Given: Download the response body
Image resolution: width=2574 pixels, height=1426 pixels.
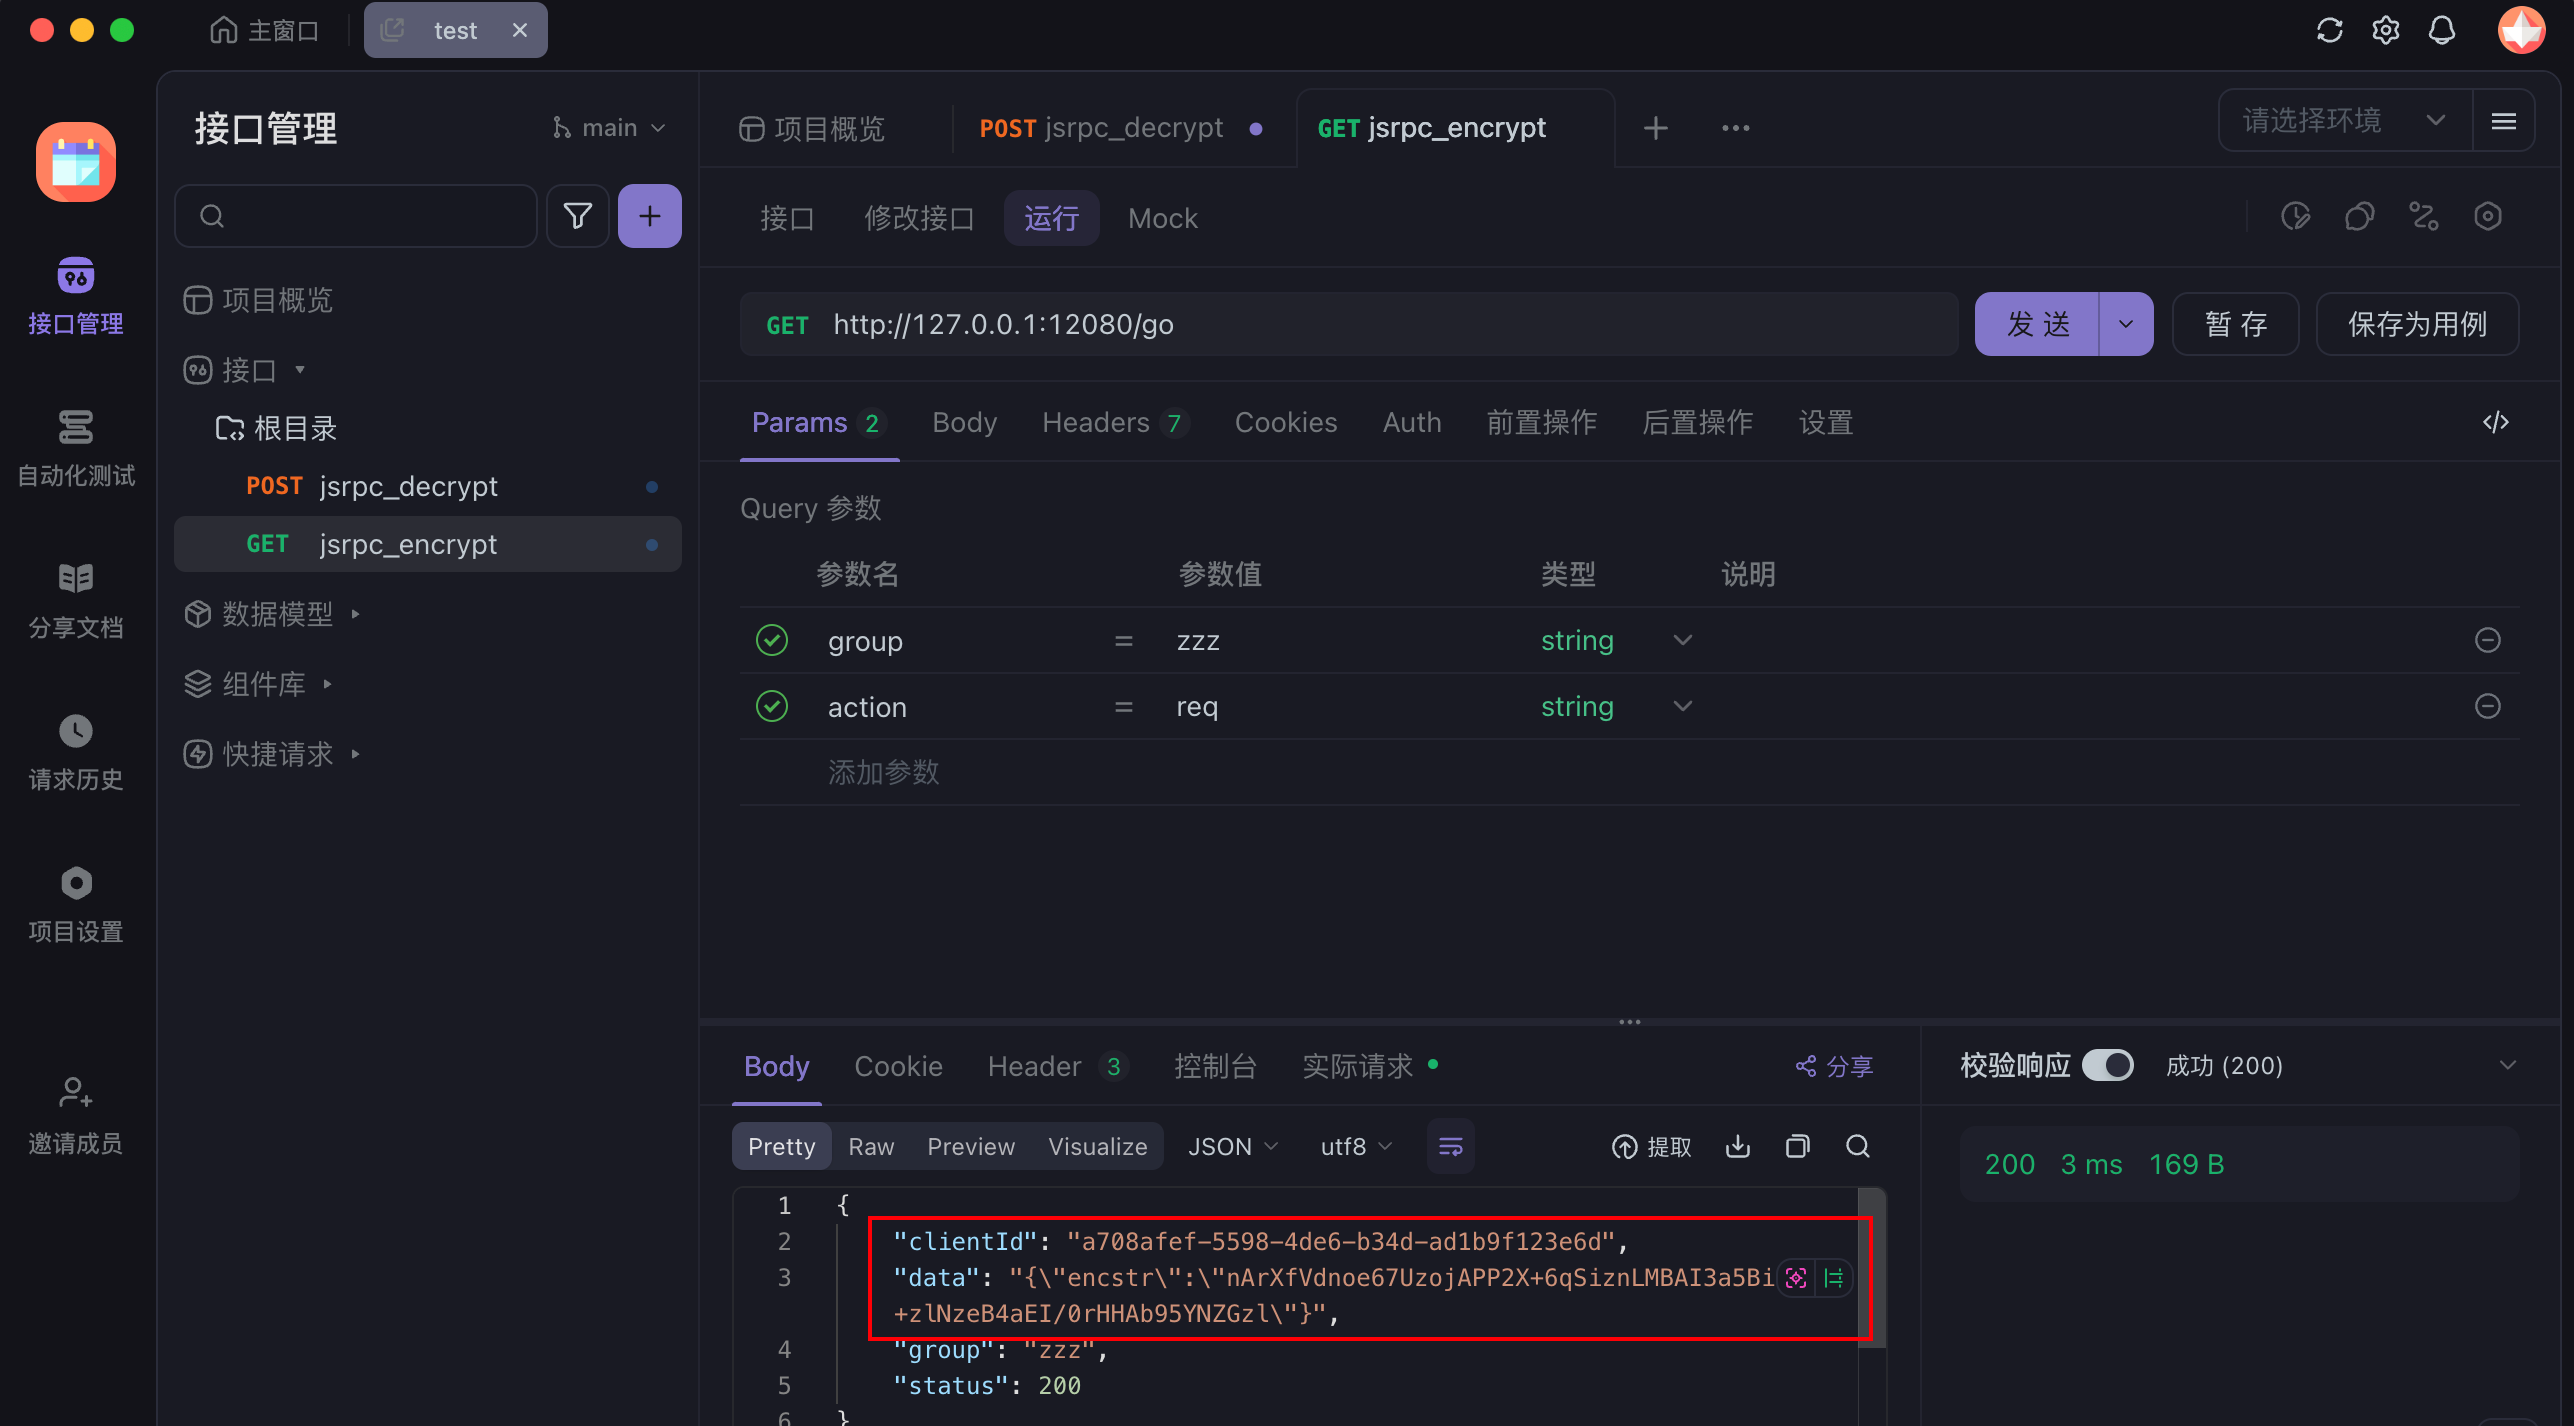Looking at the screenshot, I should pyautogui.click(x=1738, y=1146).
